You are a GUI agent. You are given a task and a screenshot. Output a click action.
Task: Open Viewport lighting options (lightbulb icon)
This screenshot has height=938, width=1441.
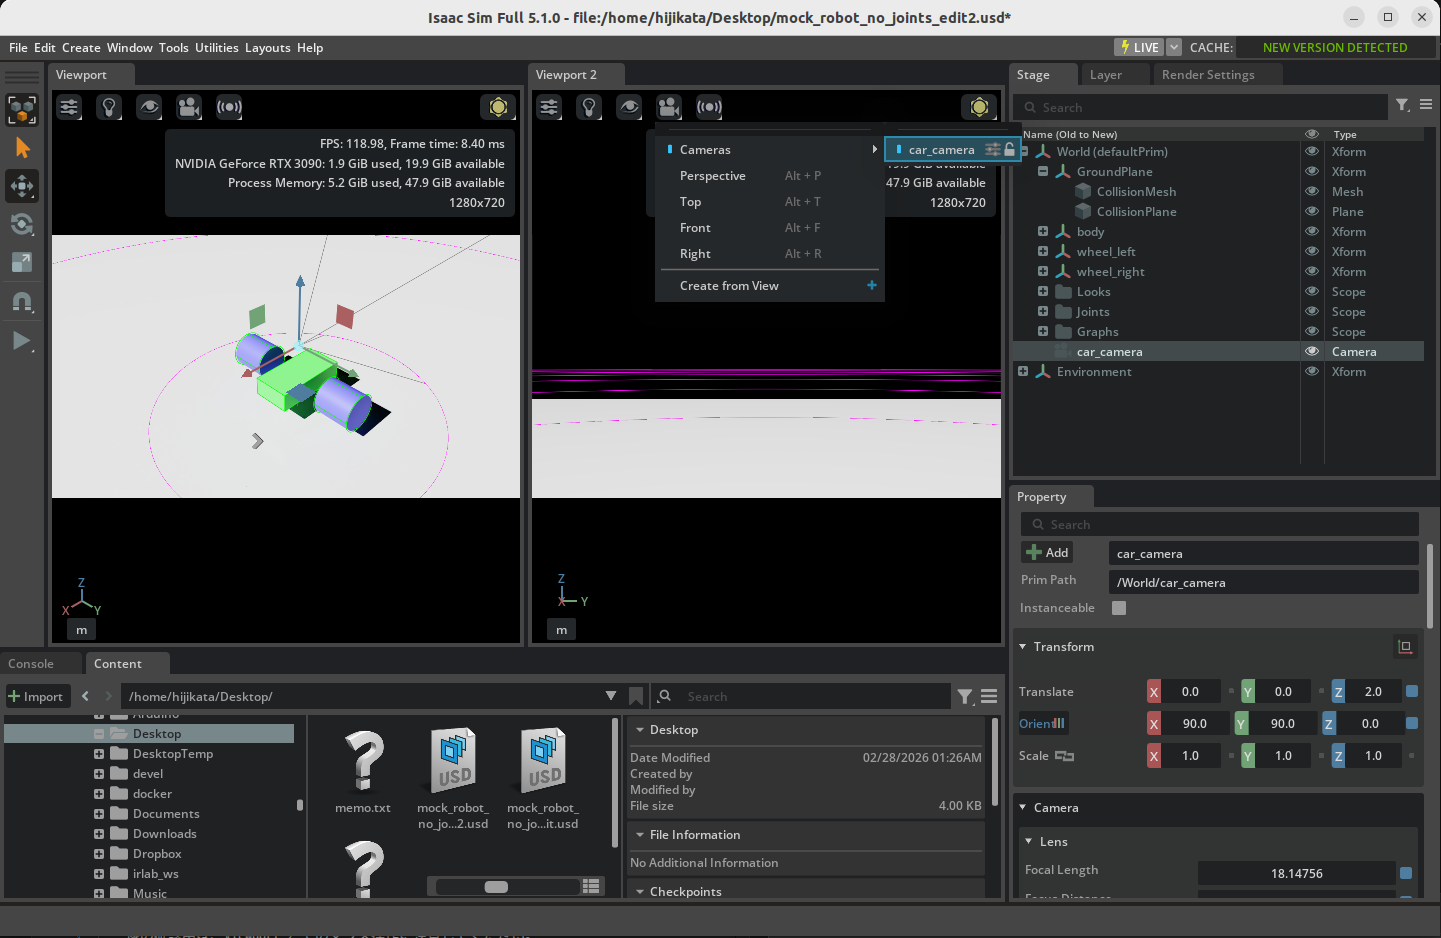[x=109, y=107]
